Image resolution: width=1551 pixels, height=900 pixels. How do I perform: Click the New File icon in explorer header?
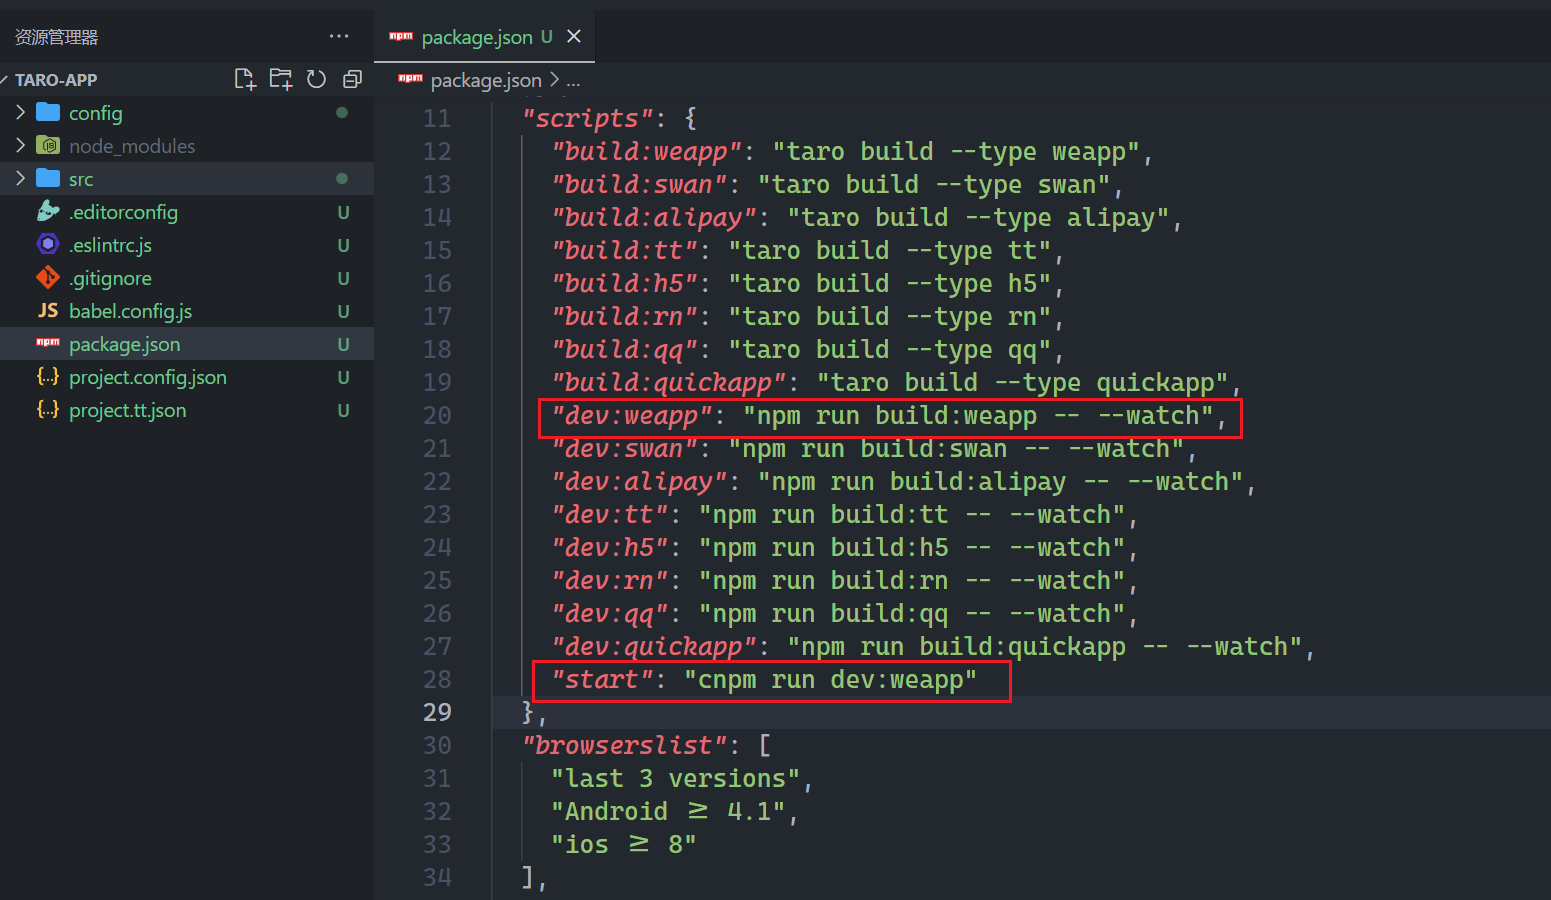tap(245, 79)
